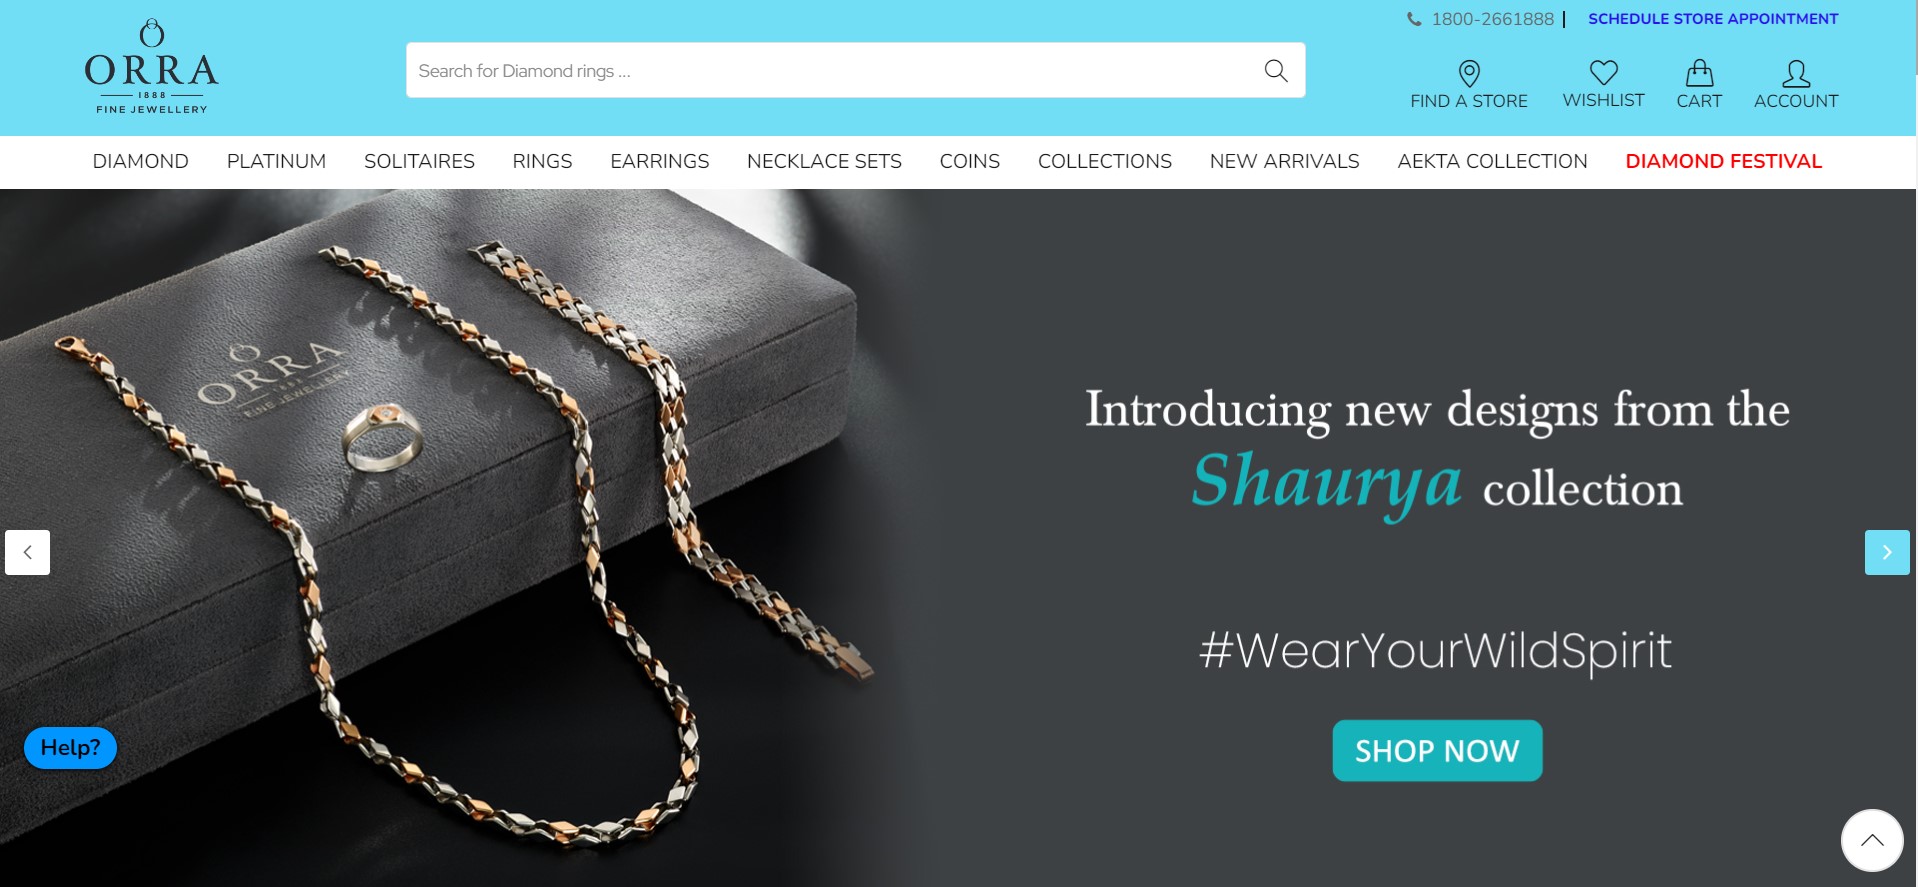Advance to the next banner slide
The width and height of the screenshot is (1918, 887).
[1887, 552]
